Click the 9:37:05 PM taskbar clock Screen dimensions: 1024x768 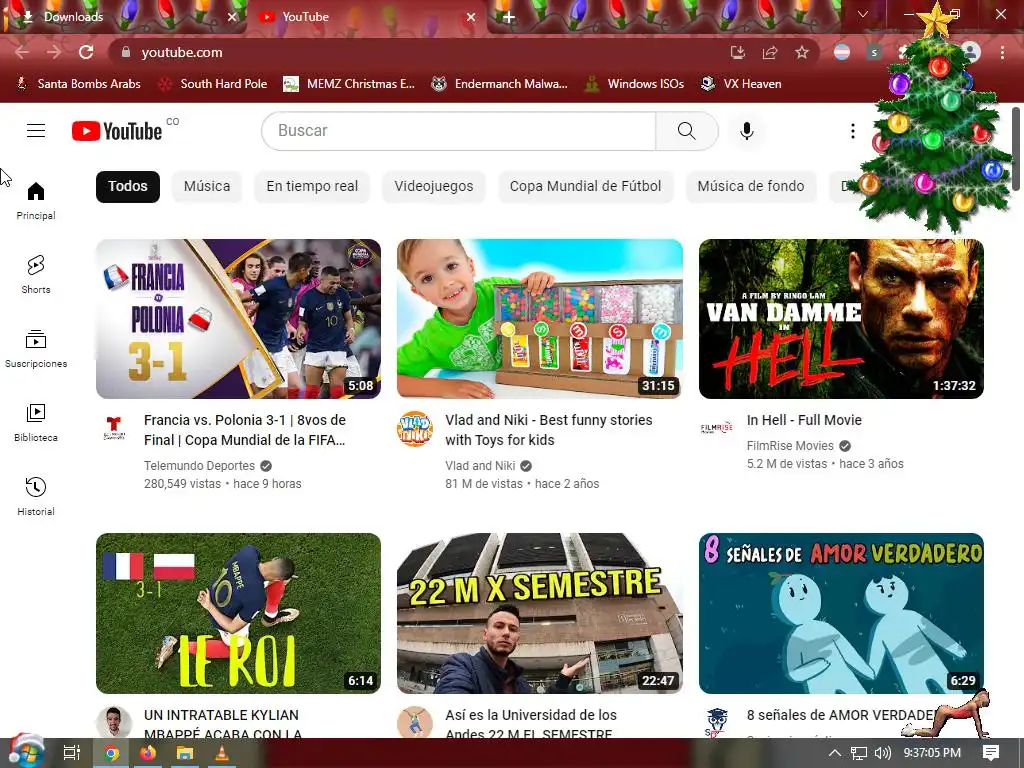(932, 753)
